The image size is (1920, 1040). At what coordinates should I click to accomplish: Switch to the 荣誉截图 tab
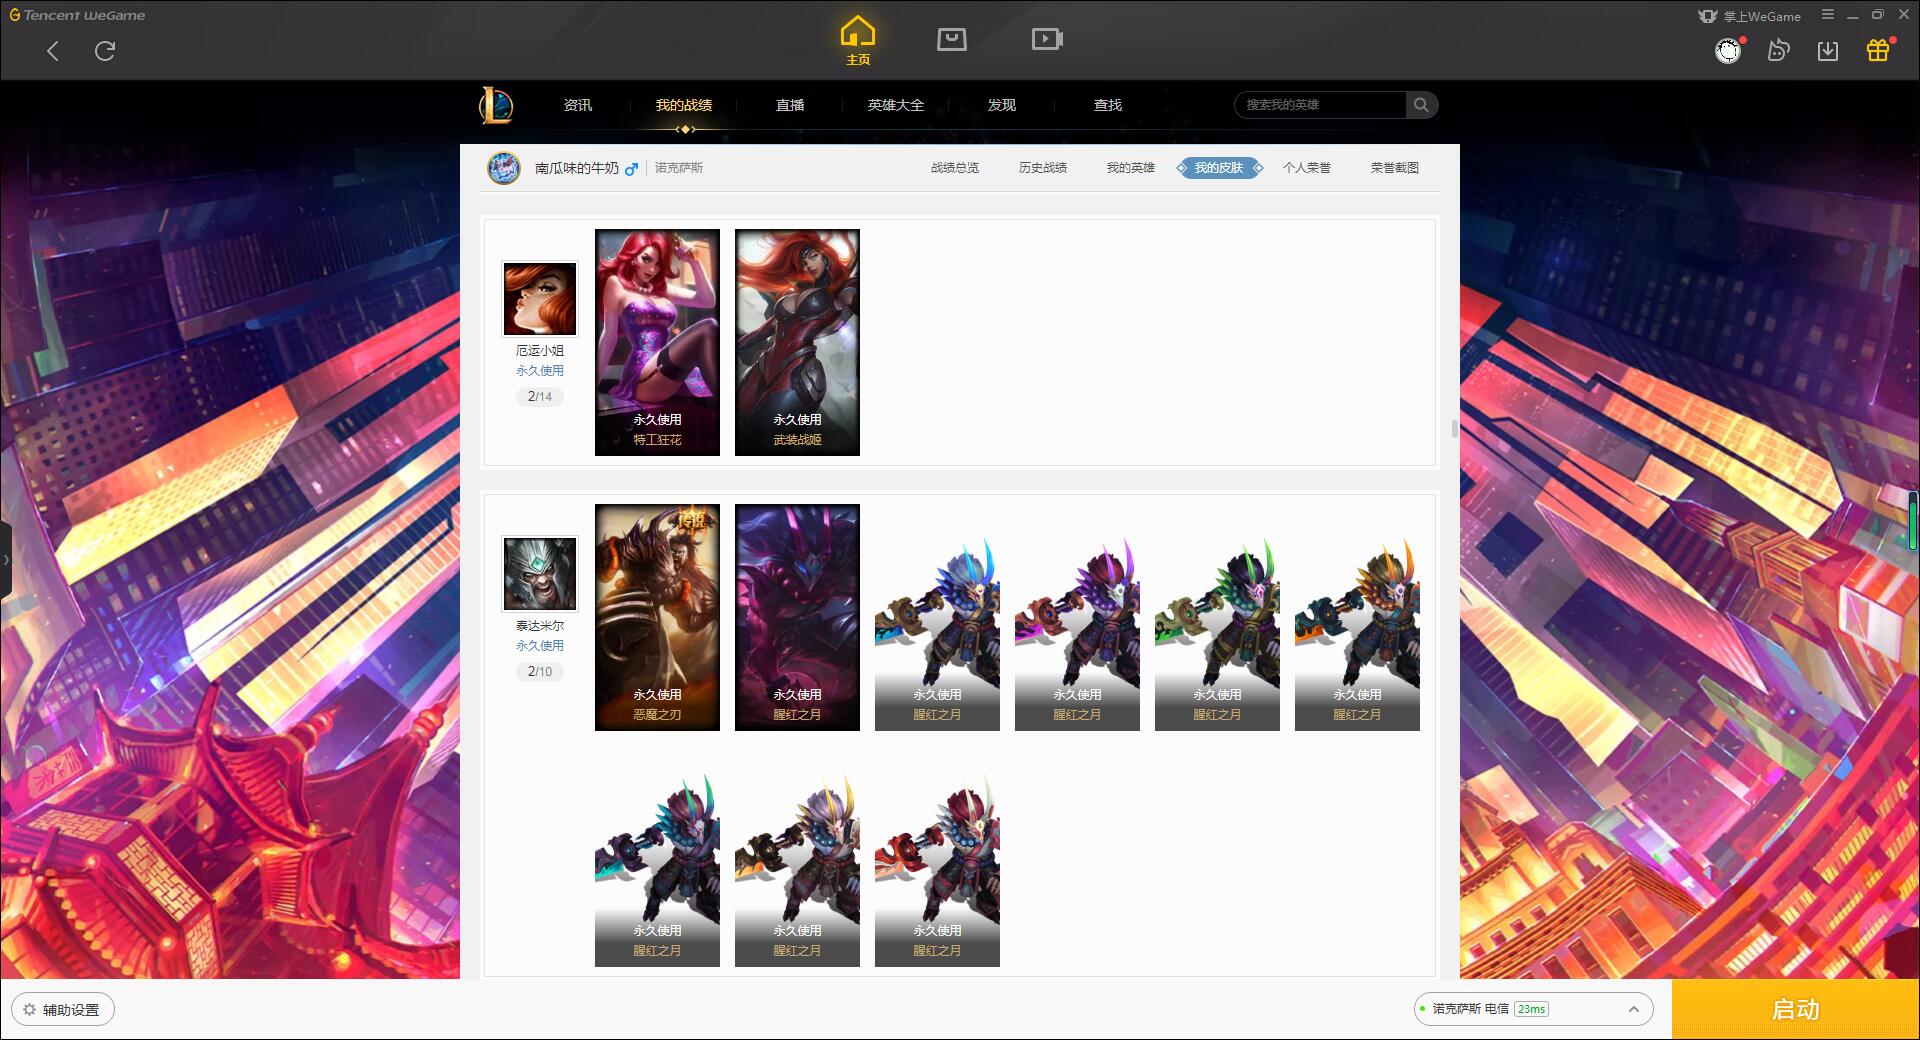pos(1395,168)
